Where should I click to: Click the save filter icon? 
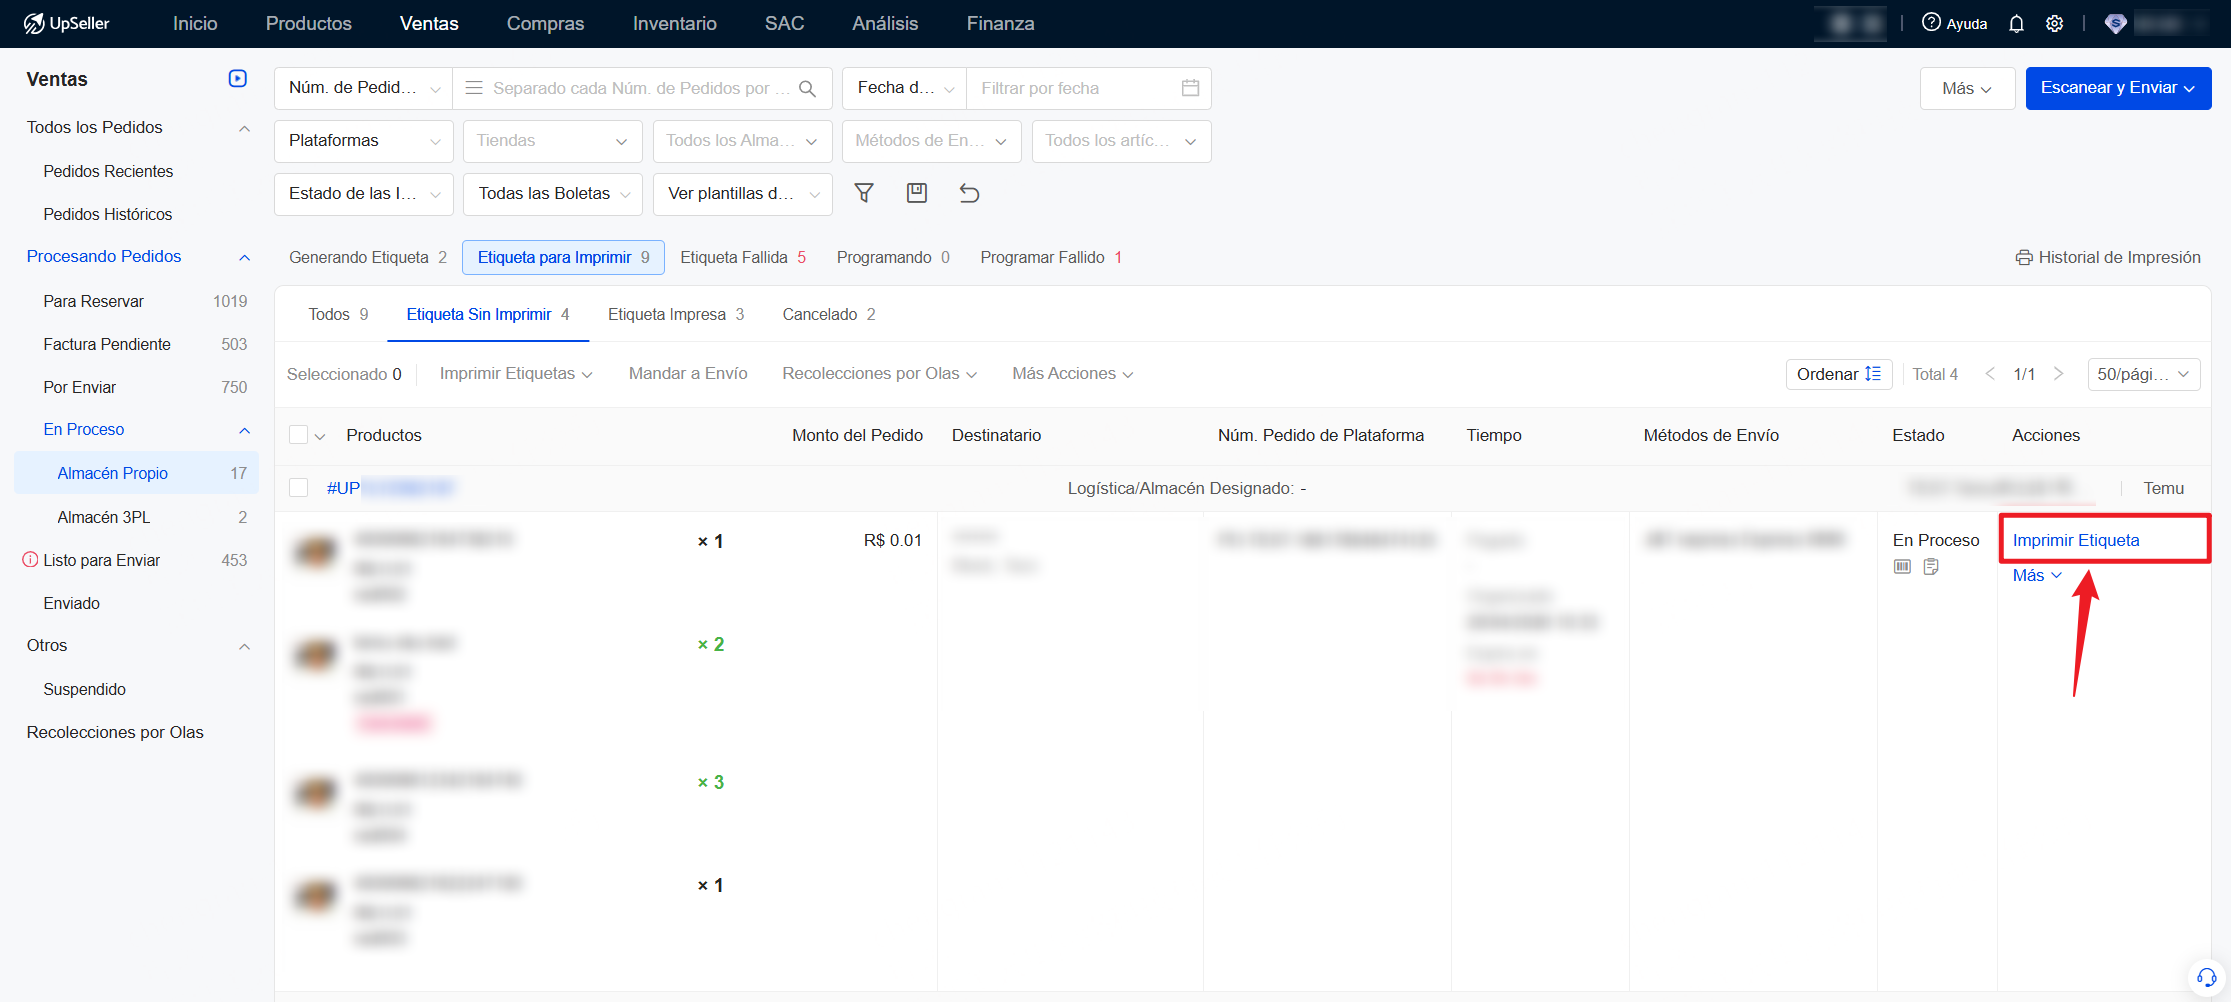click(916, 193)
